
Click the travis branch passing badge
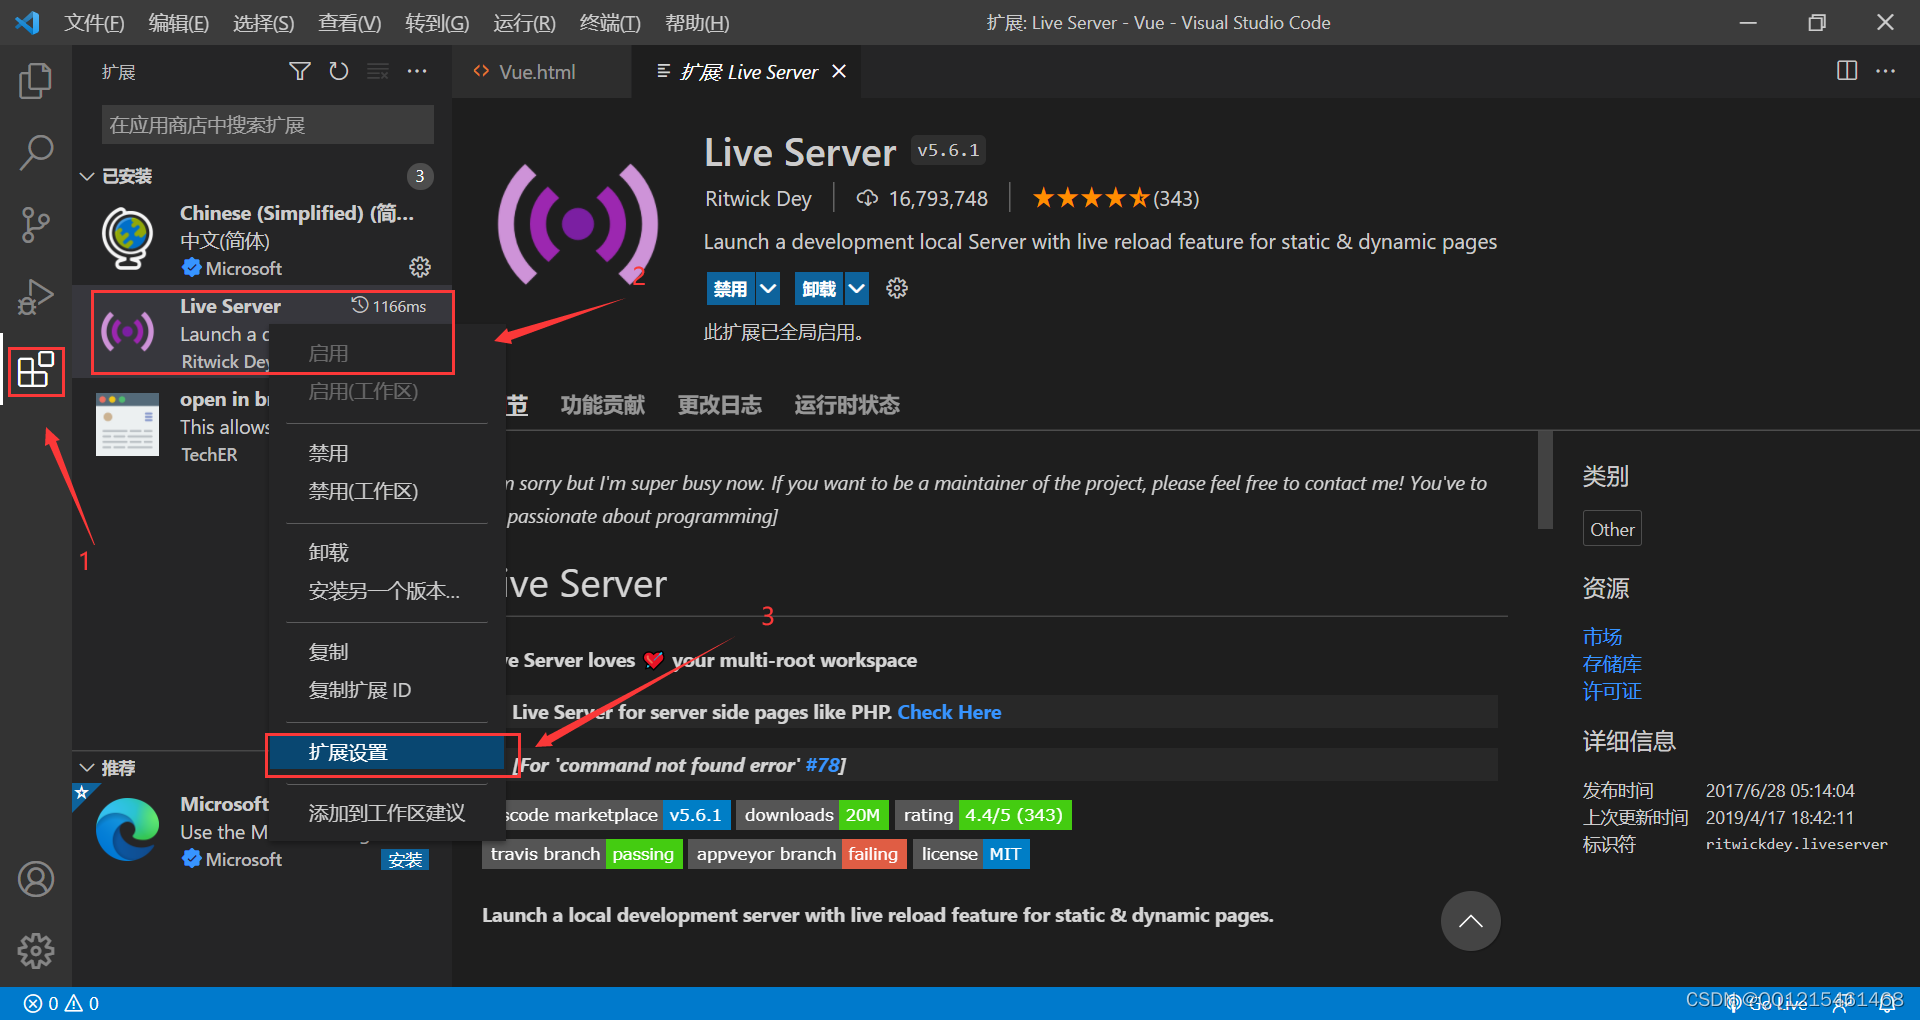pos(582,854)
